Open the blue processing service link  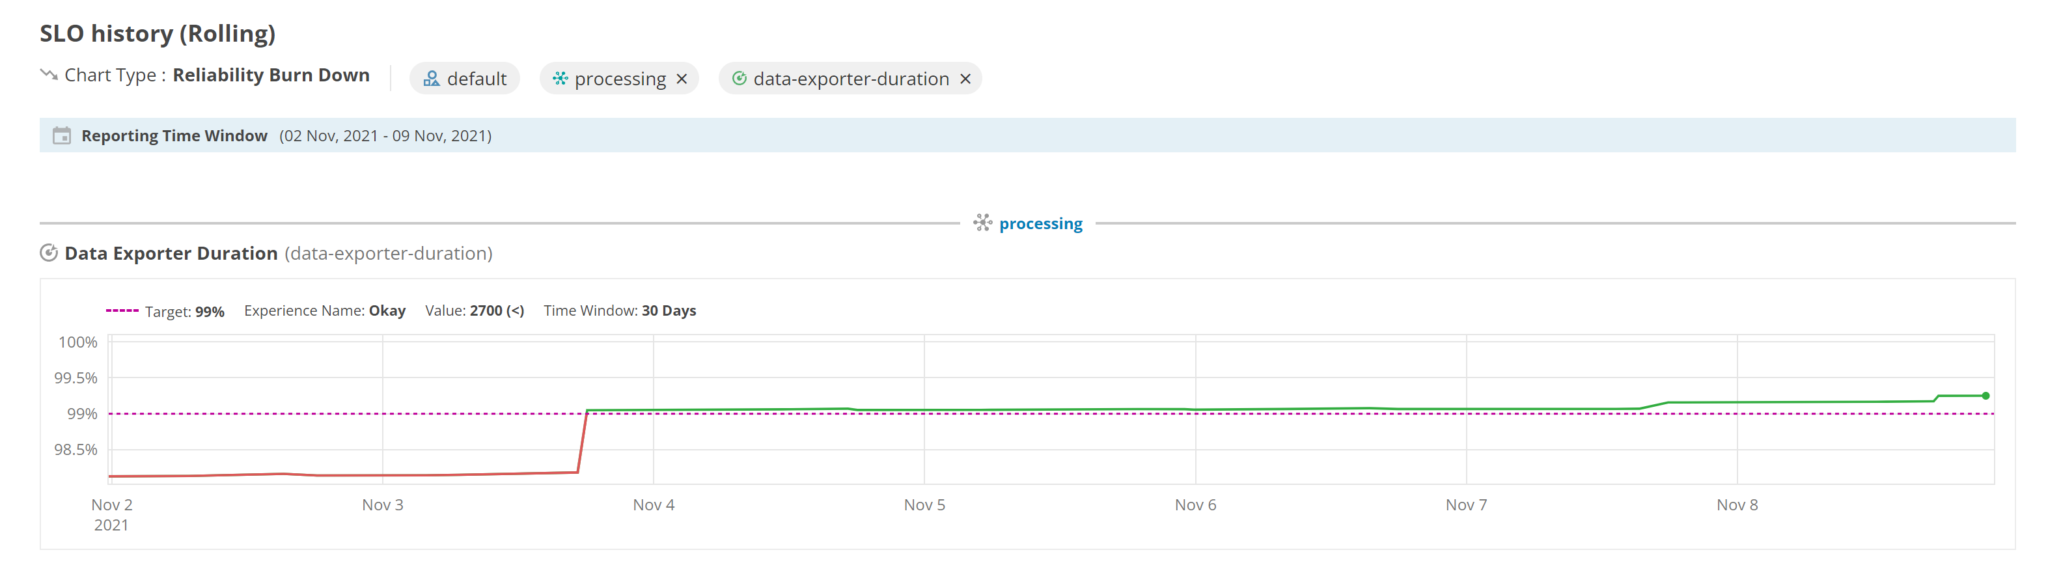point(1040,224)
